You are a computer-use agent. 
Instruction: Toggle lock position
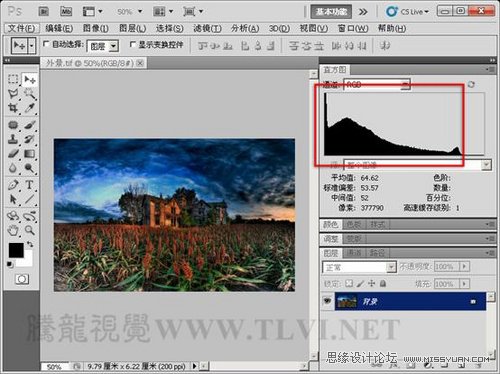coord(371,284)
